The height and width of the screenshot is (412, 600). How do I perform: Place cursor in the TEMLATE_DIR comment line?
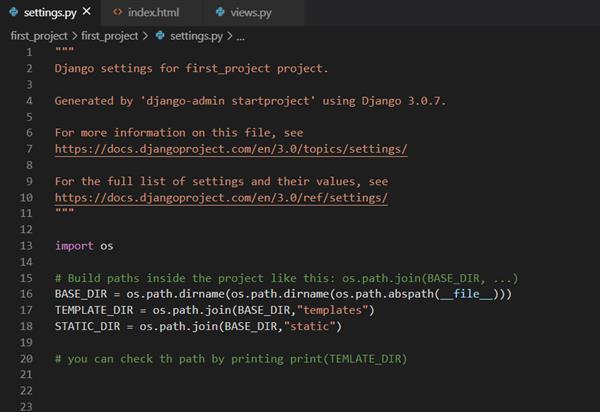230,358
